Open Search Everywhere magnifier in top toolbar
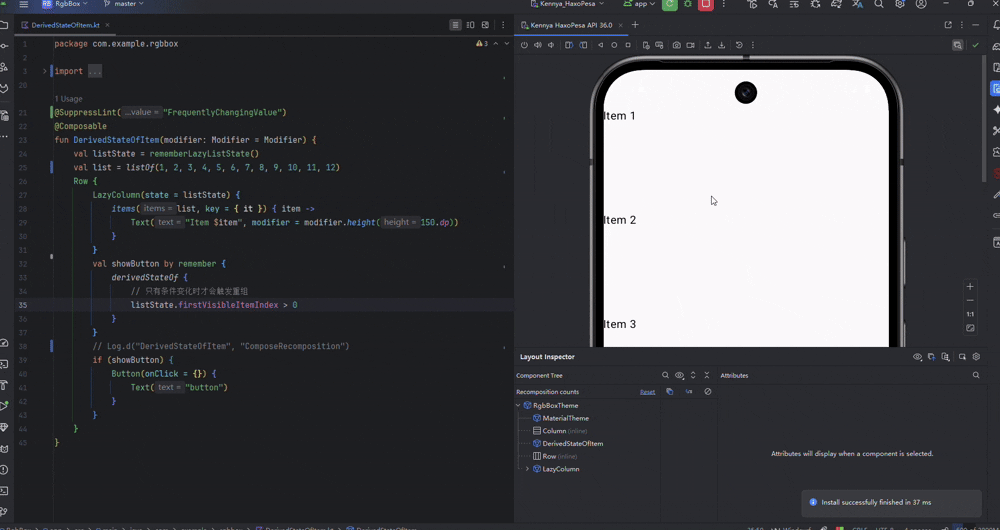This screenshot has height=530, width=1000. click(878, 4)
